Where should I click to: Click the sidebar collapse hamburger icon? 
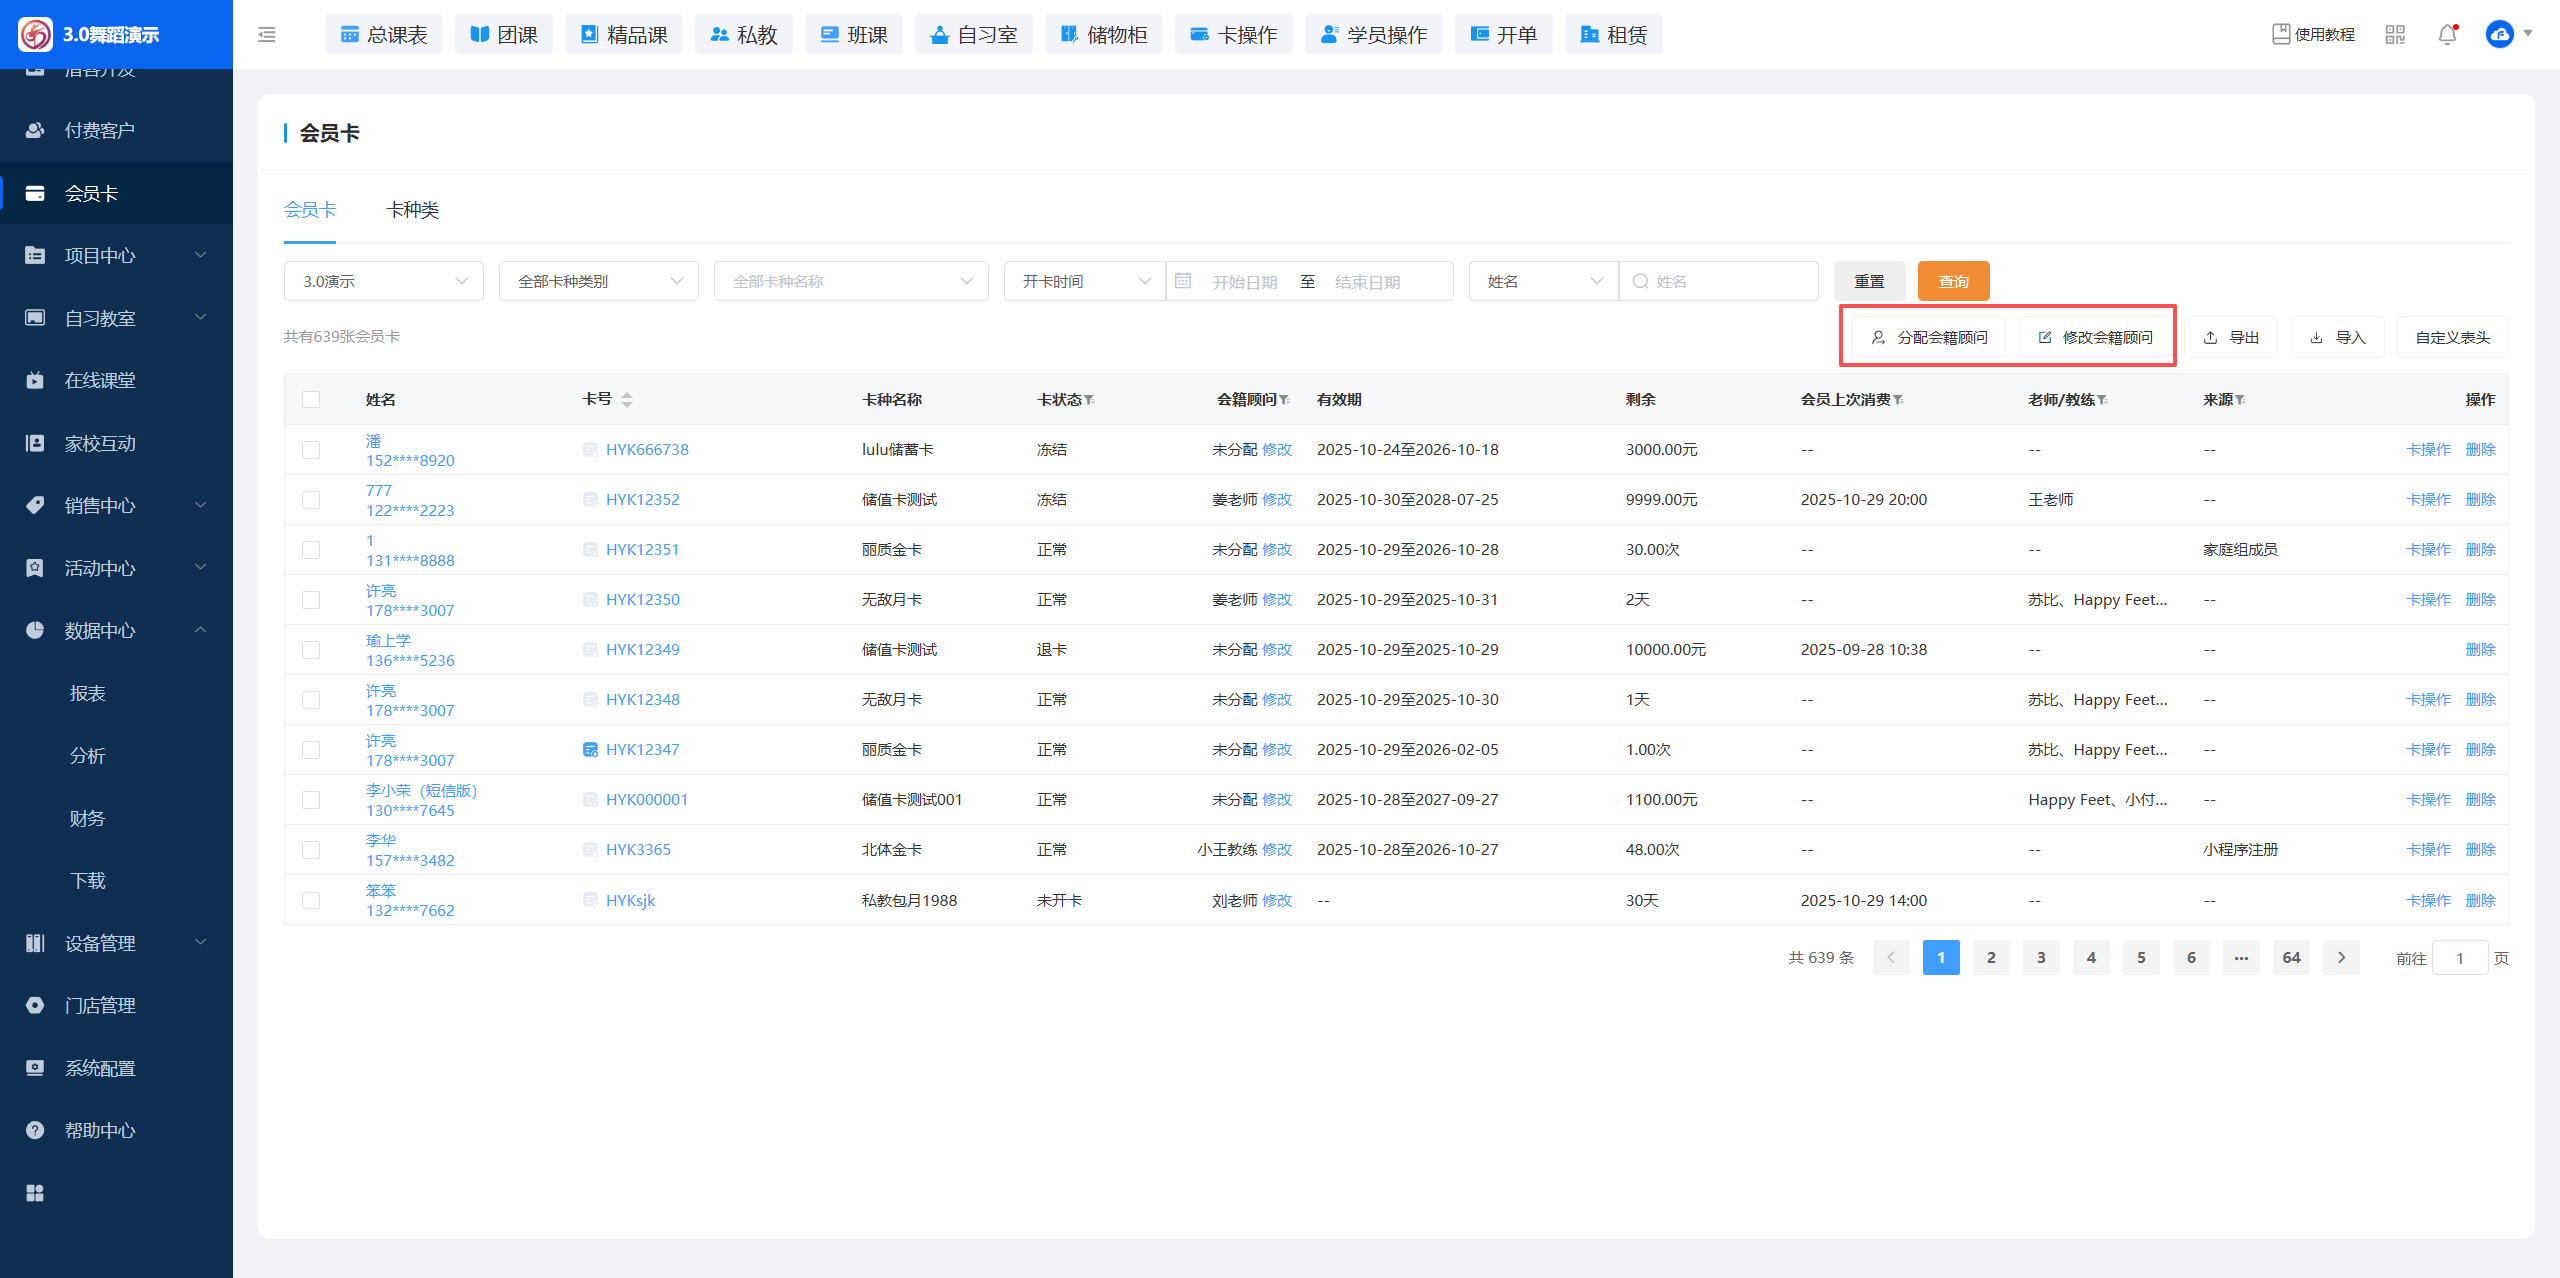tap(266, 35)
